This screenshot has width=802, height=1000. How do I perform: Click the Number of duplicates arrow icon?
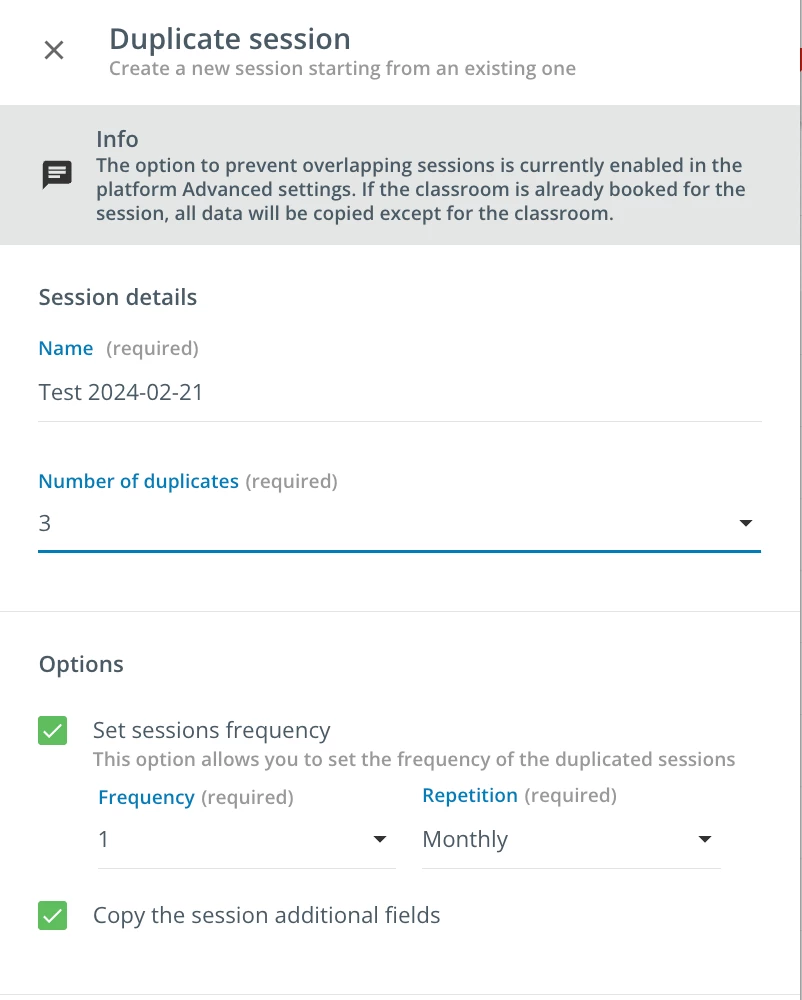tap(745, 523)
